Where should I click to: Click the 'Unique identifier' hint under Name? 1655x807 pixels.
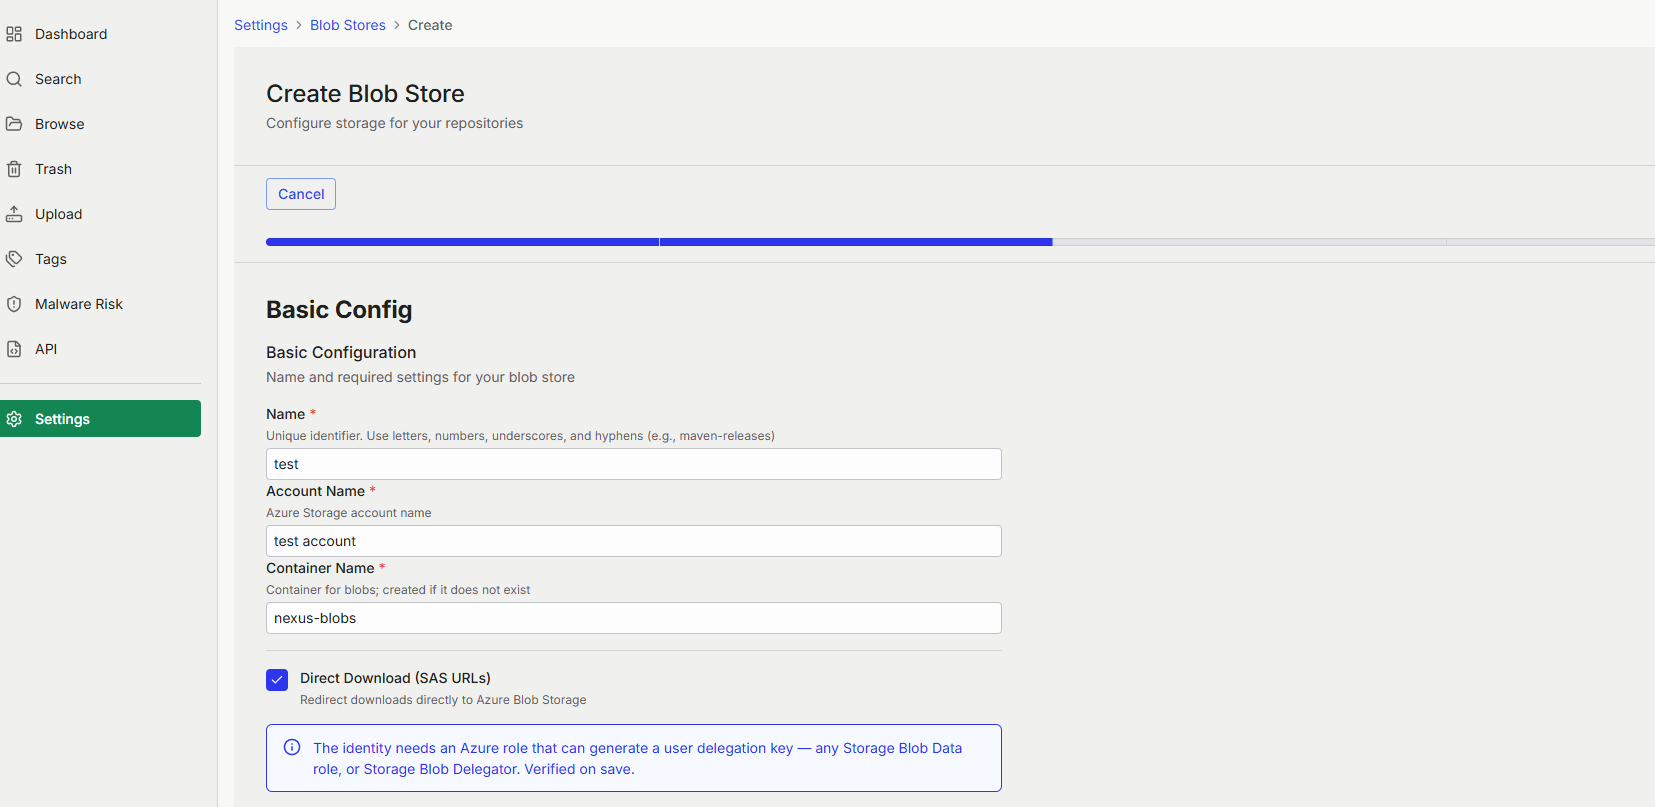coord(520,436)
